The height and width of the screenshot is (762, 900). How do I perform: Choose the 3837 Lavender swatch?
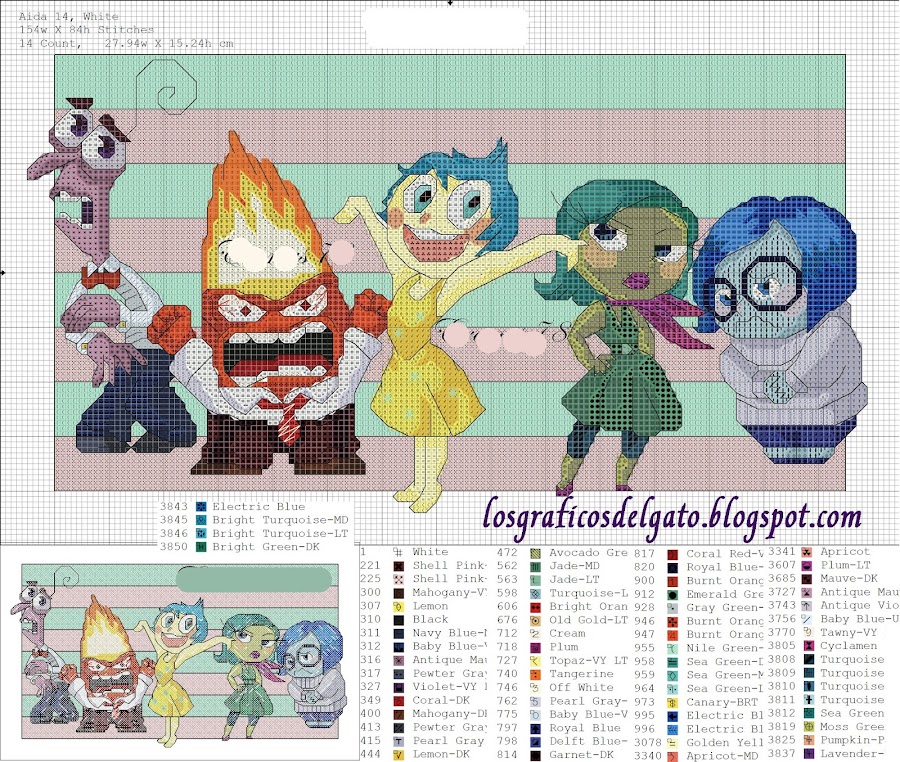tap(807, 754)
